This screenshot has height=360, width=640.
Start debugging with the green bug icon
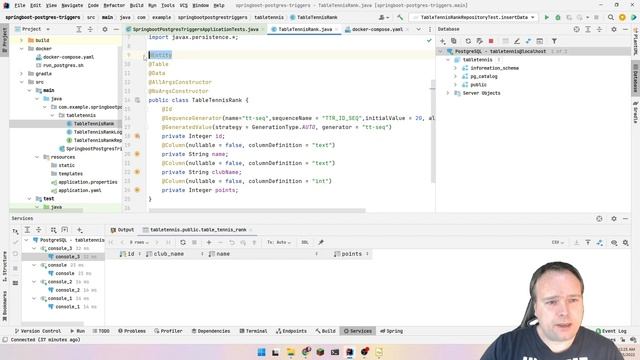tap(558, 18)
